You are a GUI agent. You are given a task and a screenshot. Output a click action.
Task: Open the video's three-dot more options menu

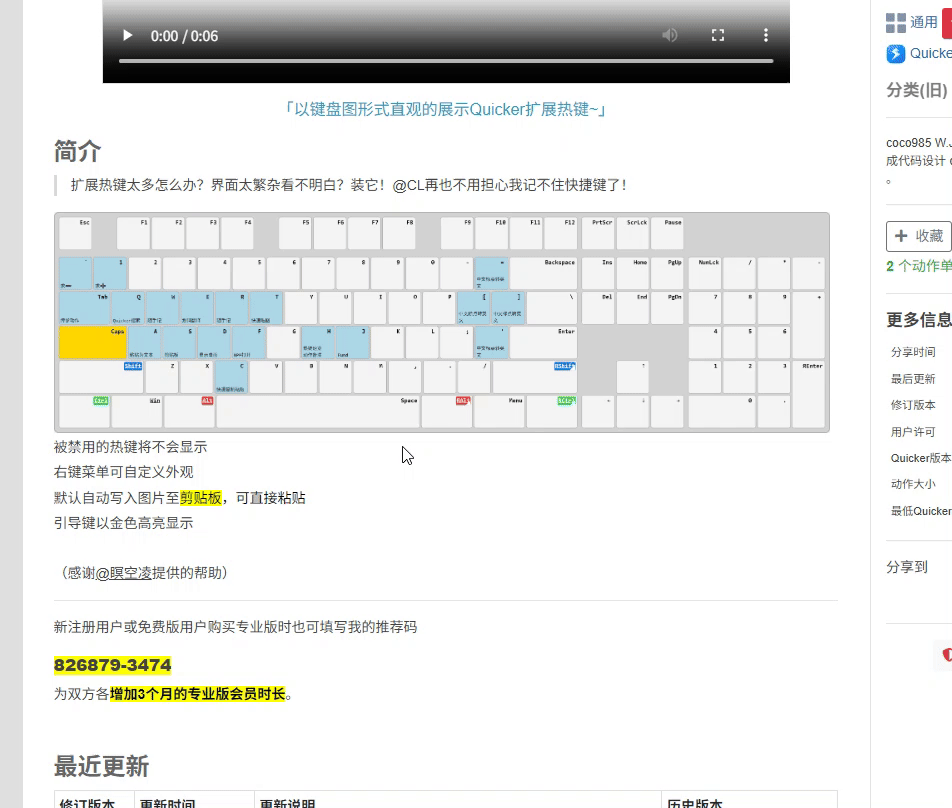pyautogui.click(x=766, y=36)
